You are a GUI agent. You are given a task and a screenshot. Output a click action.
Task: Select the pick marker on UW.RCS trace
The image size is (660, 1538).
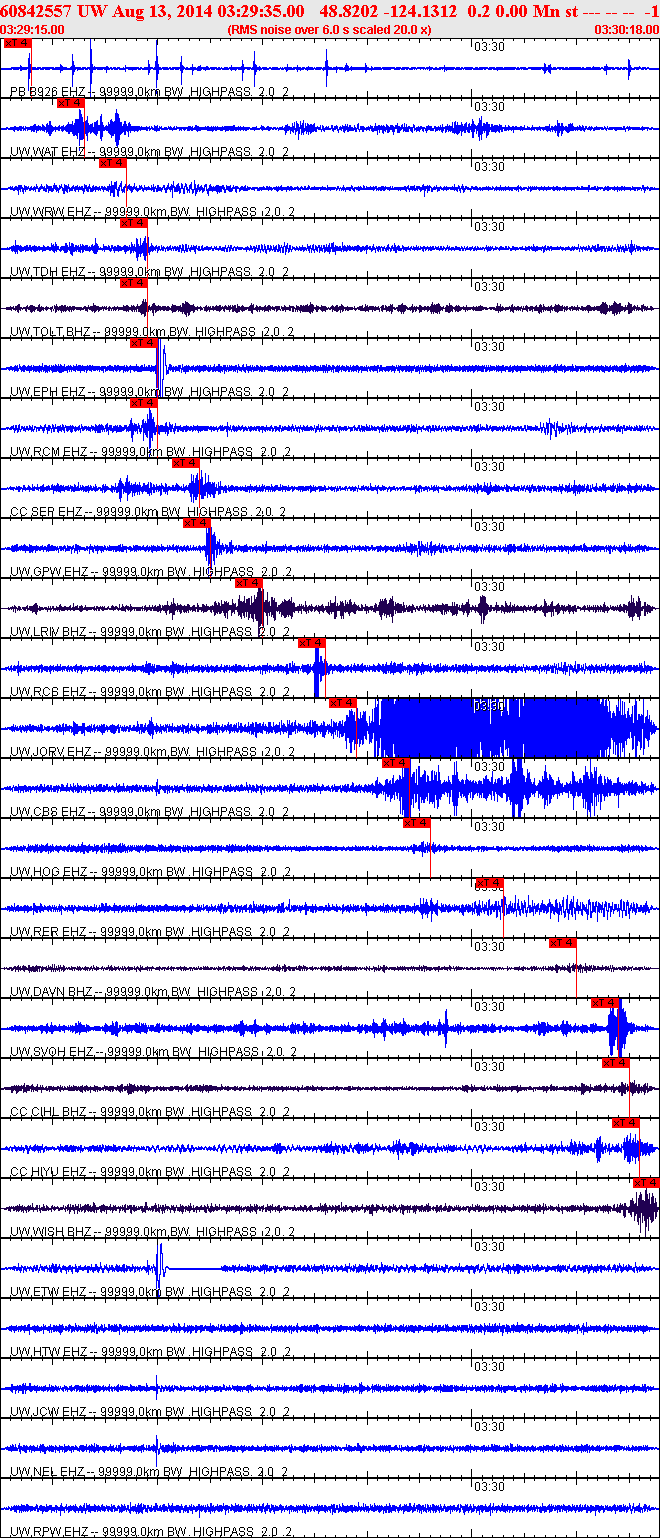tap(311, 642)
